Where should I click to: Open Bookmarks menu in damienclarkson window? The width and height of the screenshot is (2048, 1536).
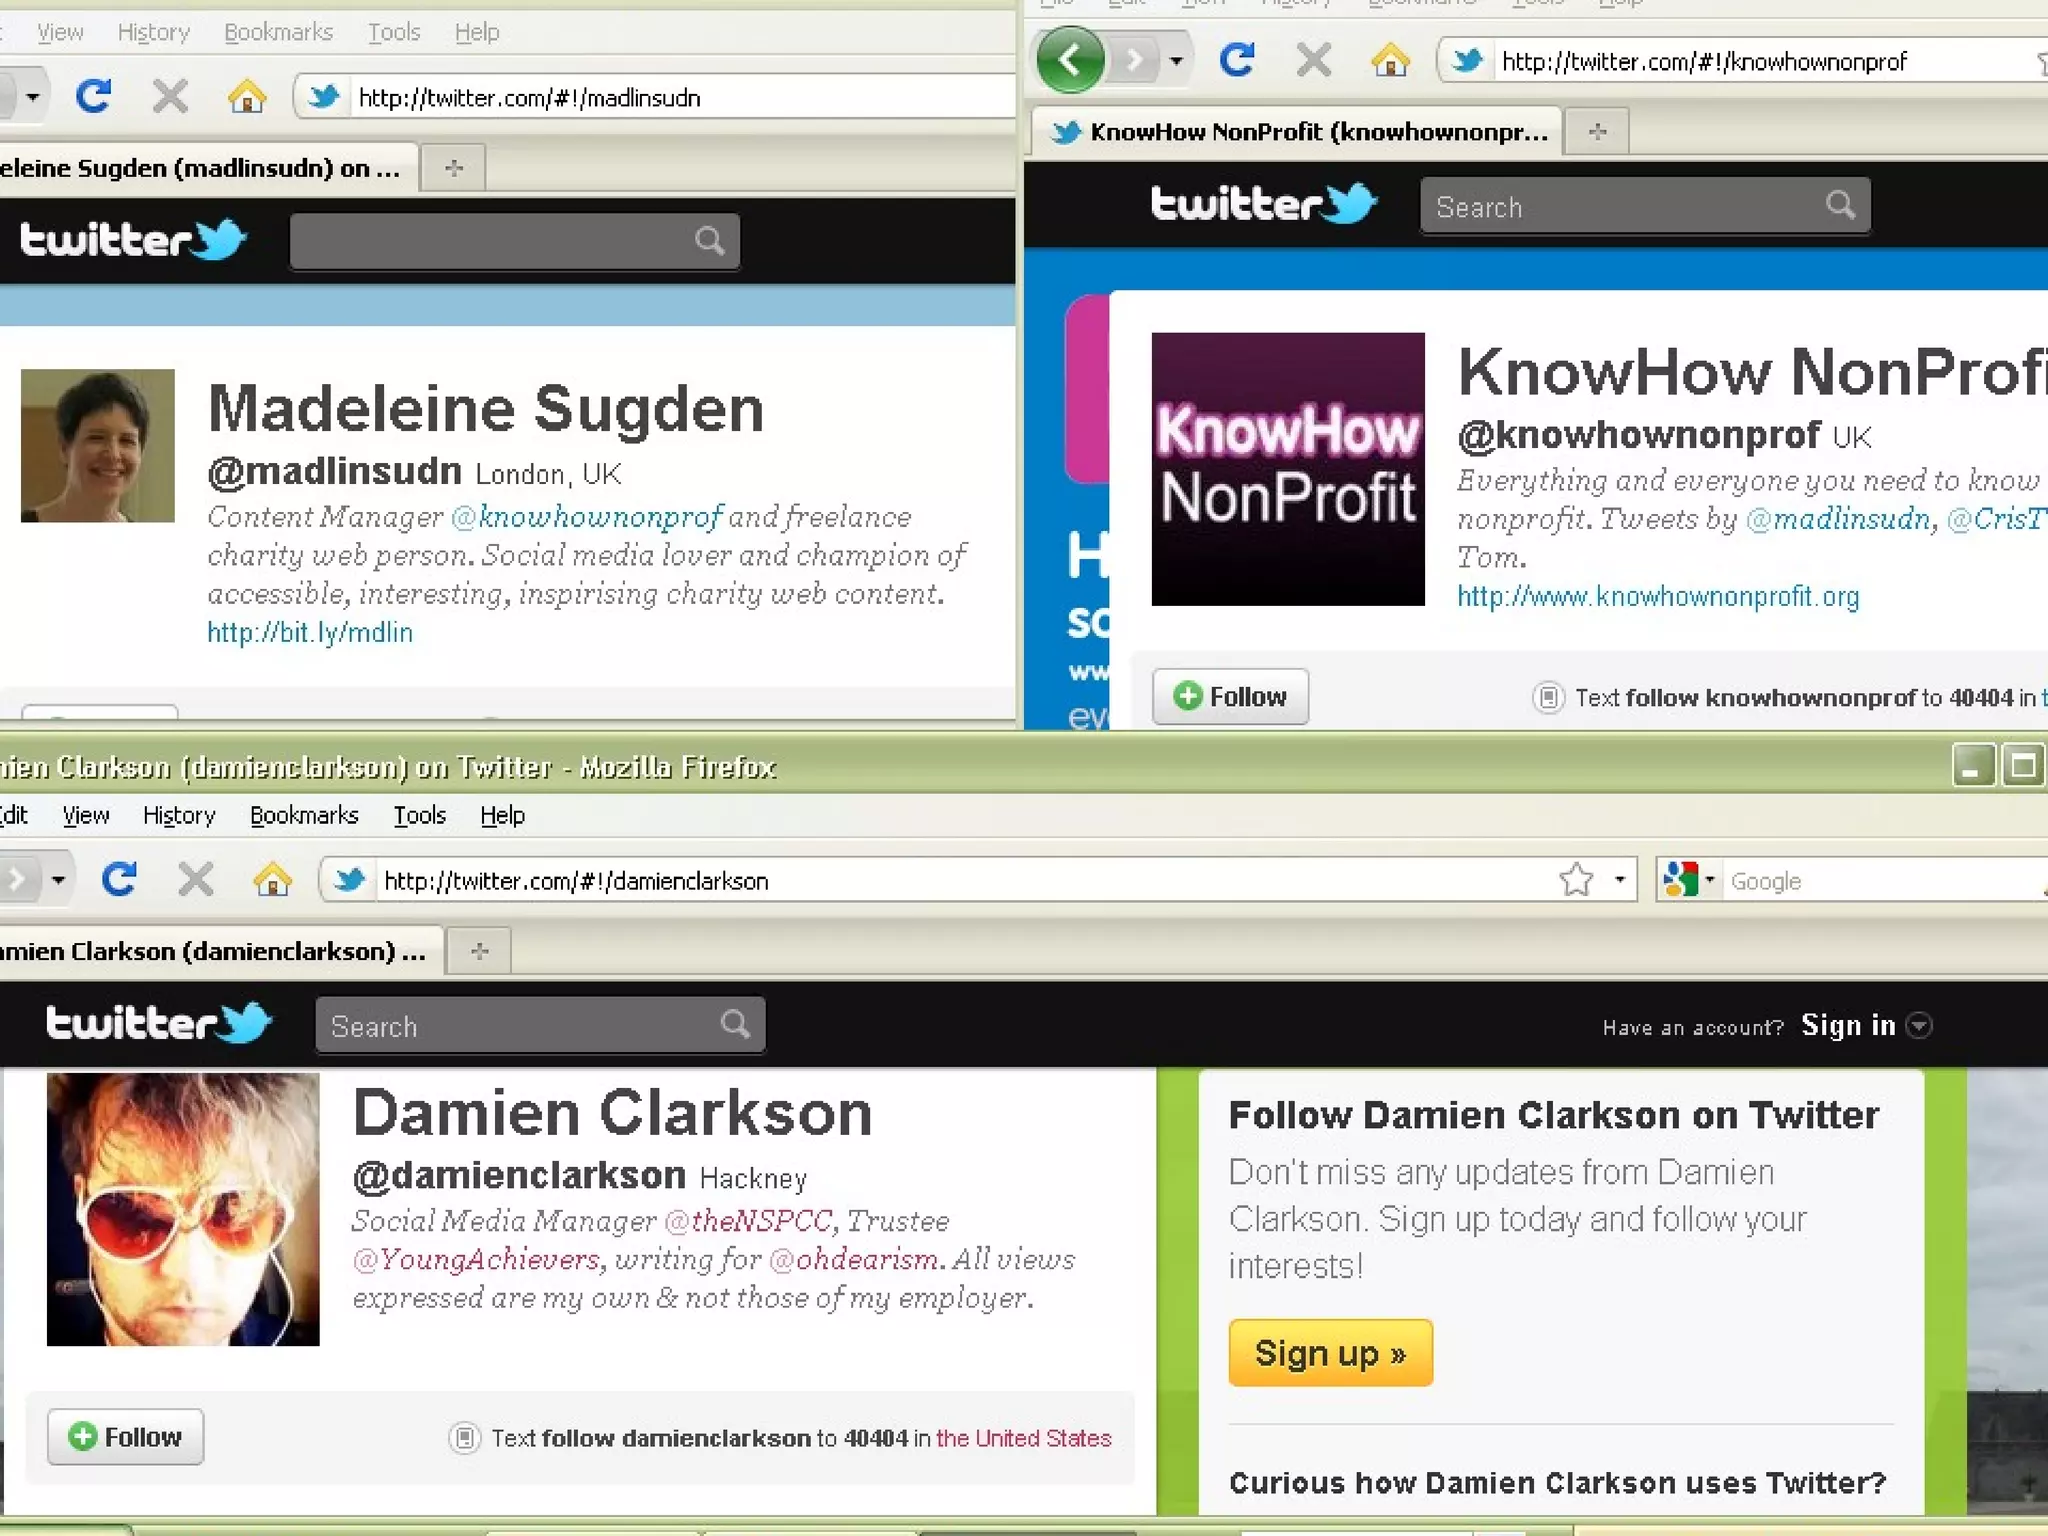[304, 816]
